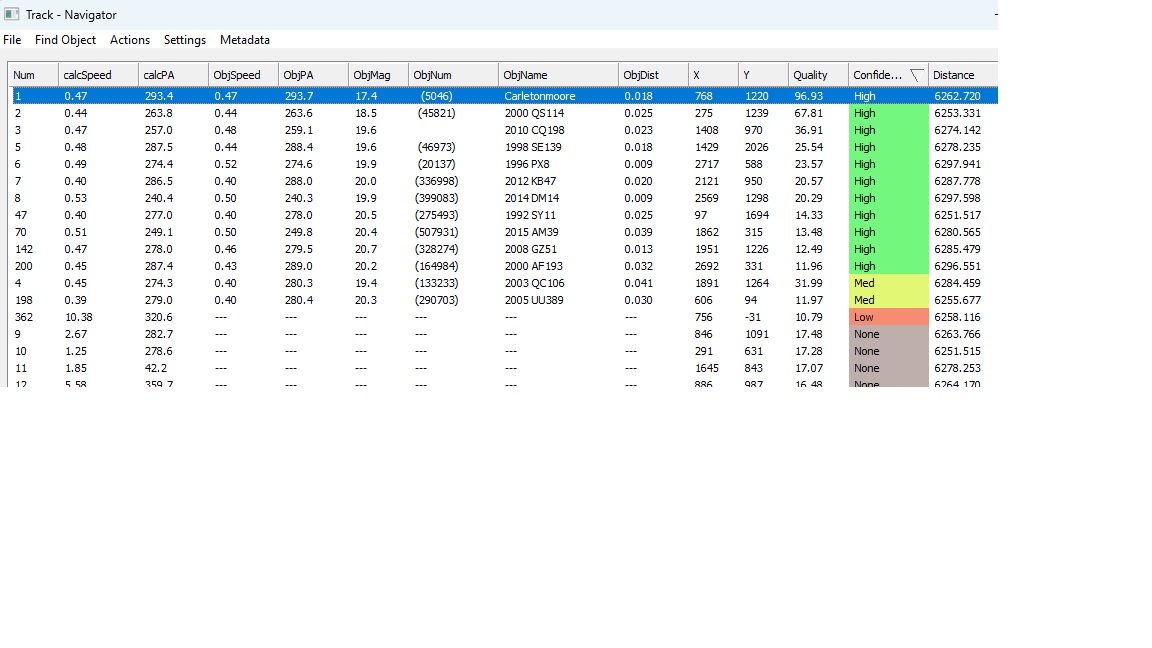
Task: Sort by the calcSpeed column header
Action: coord(98,75)
